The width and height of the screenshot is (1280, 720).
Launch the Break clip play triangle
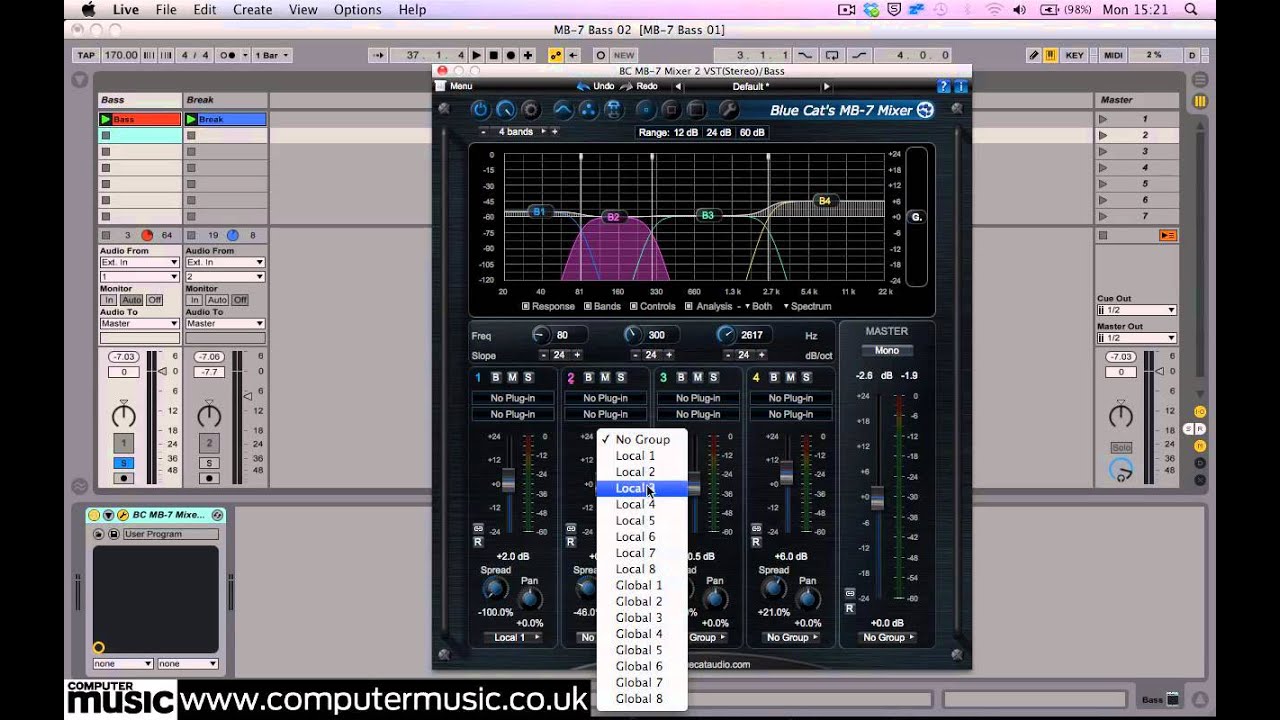191,119
